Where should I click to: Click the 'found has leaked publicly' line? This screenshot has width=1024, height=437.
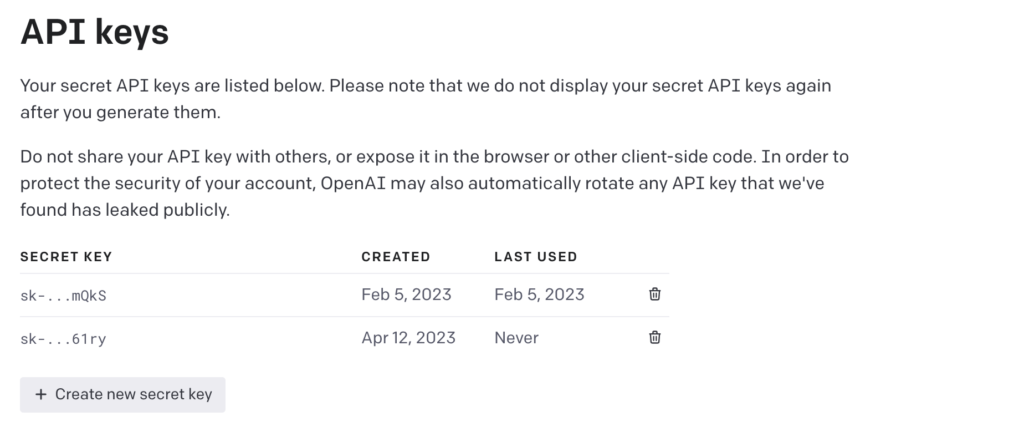125,211
